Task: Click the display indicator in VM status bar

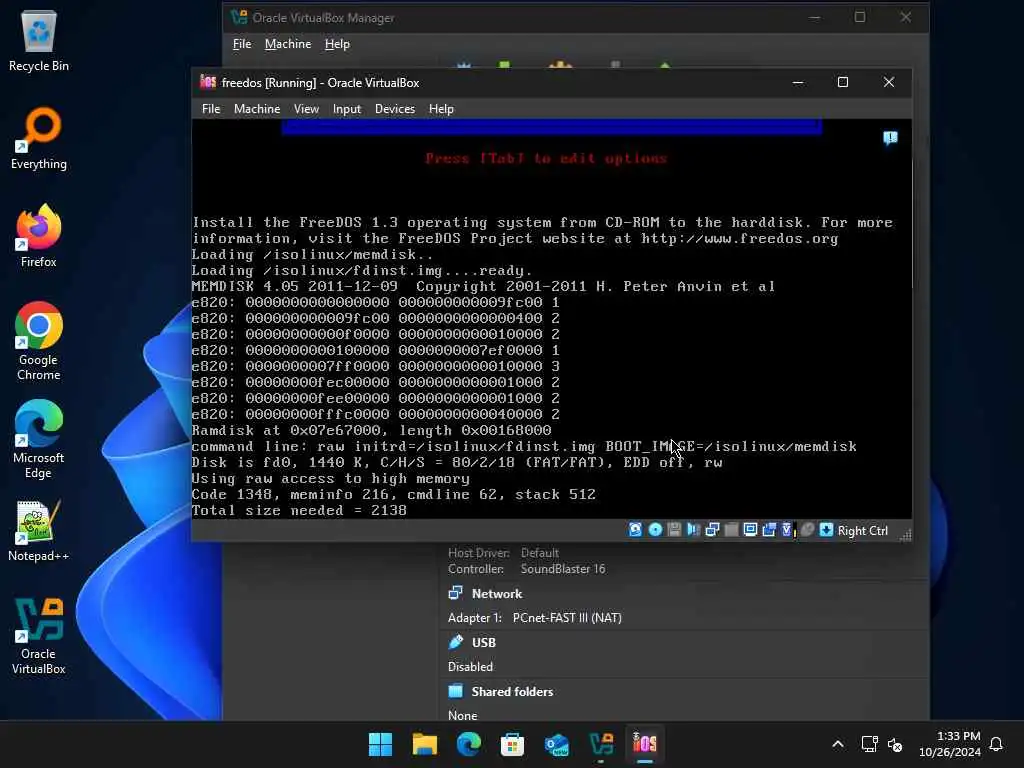Action: coord(750,530)
